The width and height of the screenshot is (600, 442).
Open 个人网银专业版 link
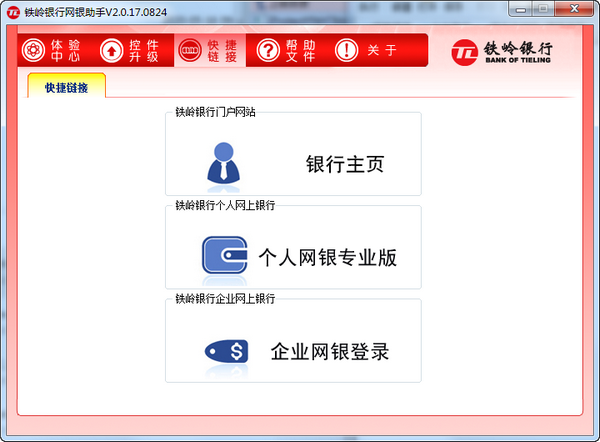(x=328, y=257)
